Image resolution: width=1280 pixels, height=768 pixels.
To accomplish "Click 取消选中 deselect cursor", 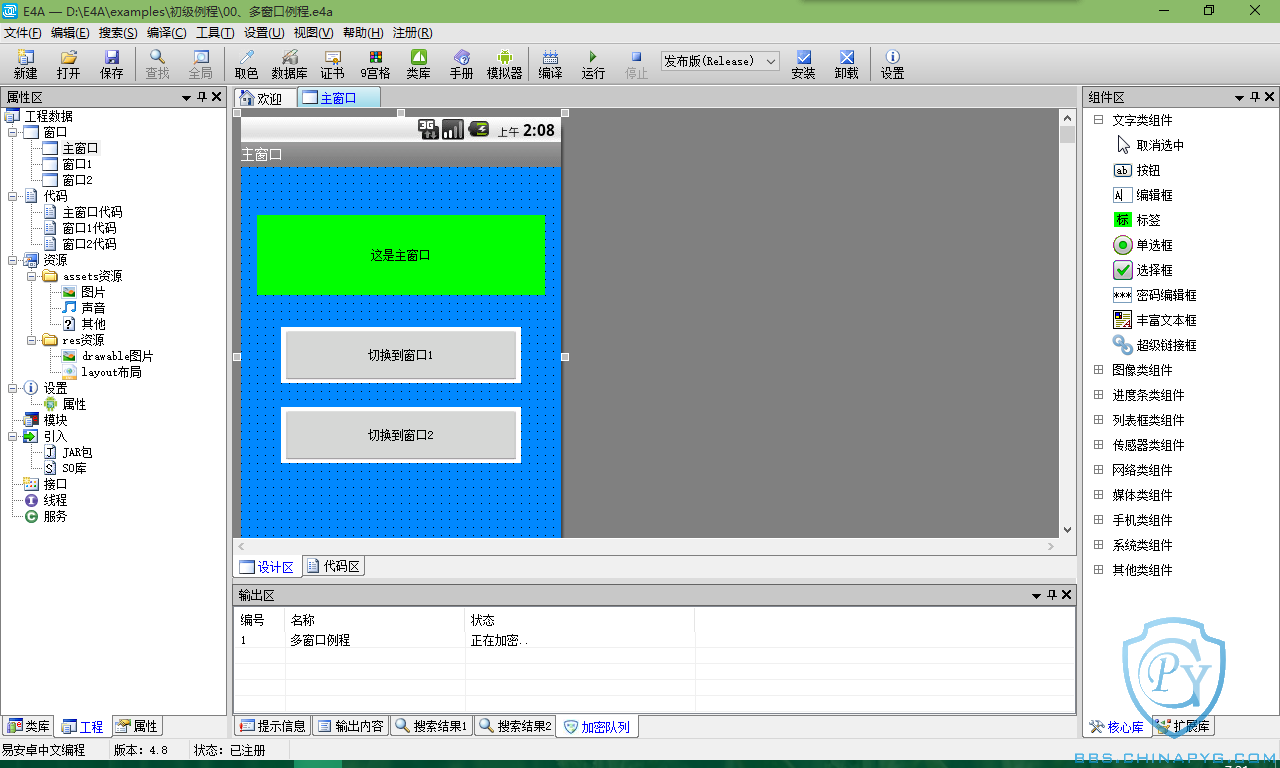I will point(1149,145).
